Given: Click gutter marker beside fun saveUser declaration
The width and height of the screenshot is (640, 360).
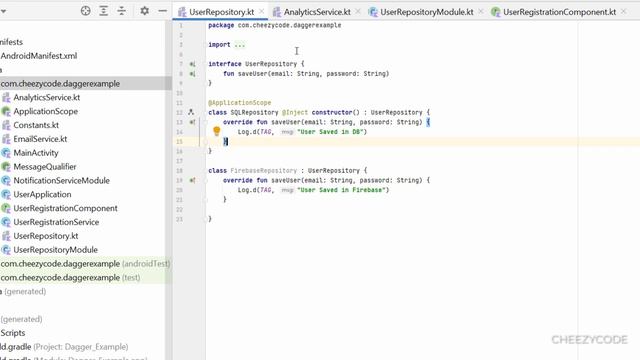Looking at the screenshot, I should [192, 74].
